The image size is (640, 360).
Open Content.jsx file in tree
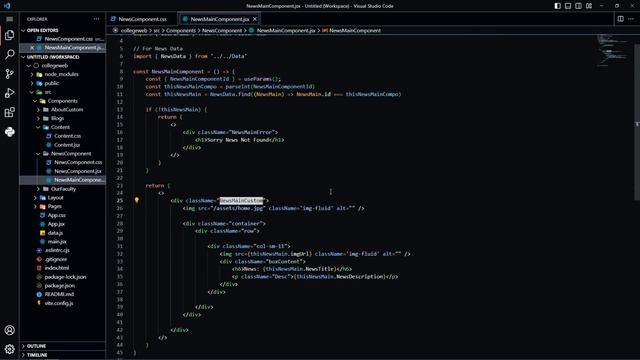[x=67, y=145]
